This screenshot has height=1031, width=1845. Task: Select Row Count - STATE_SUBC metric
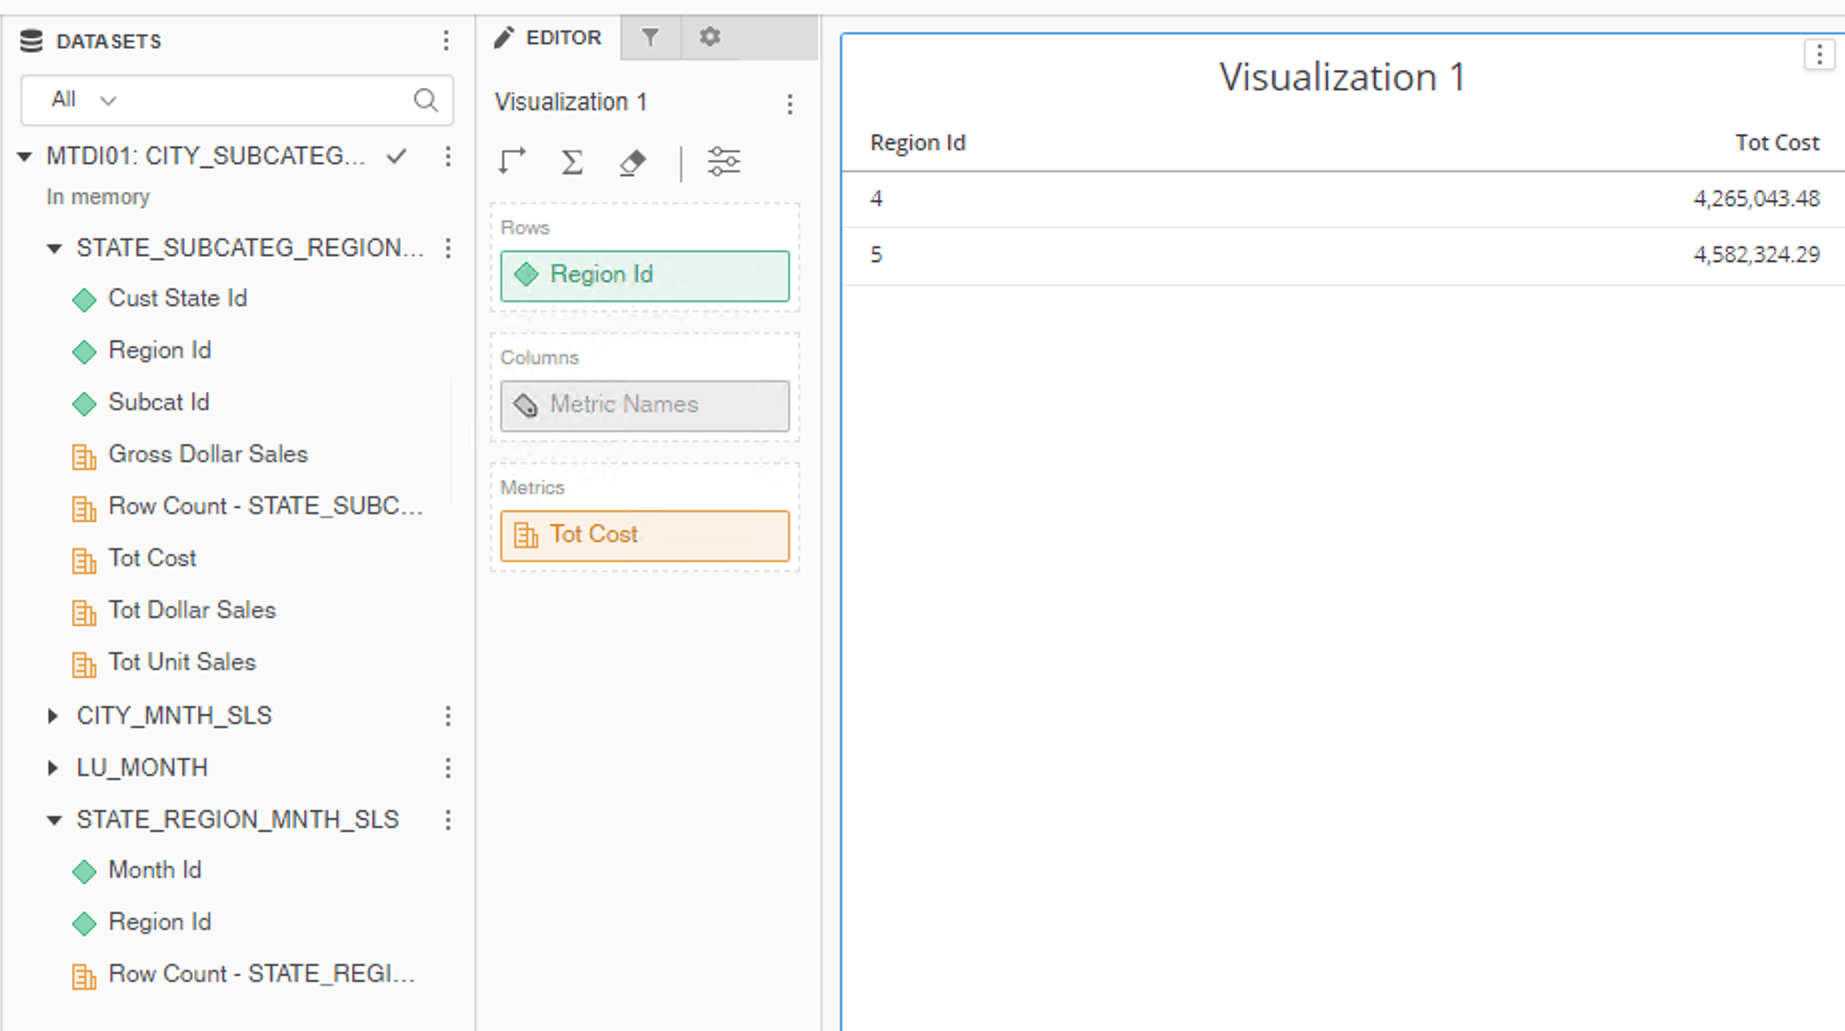click(265, 506)
